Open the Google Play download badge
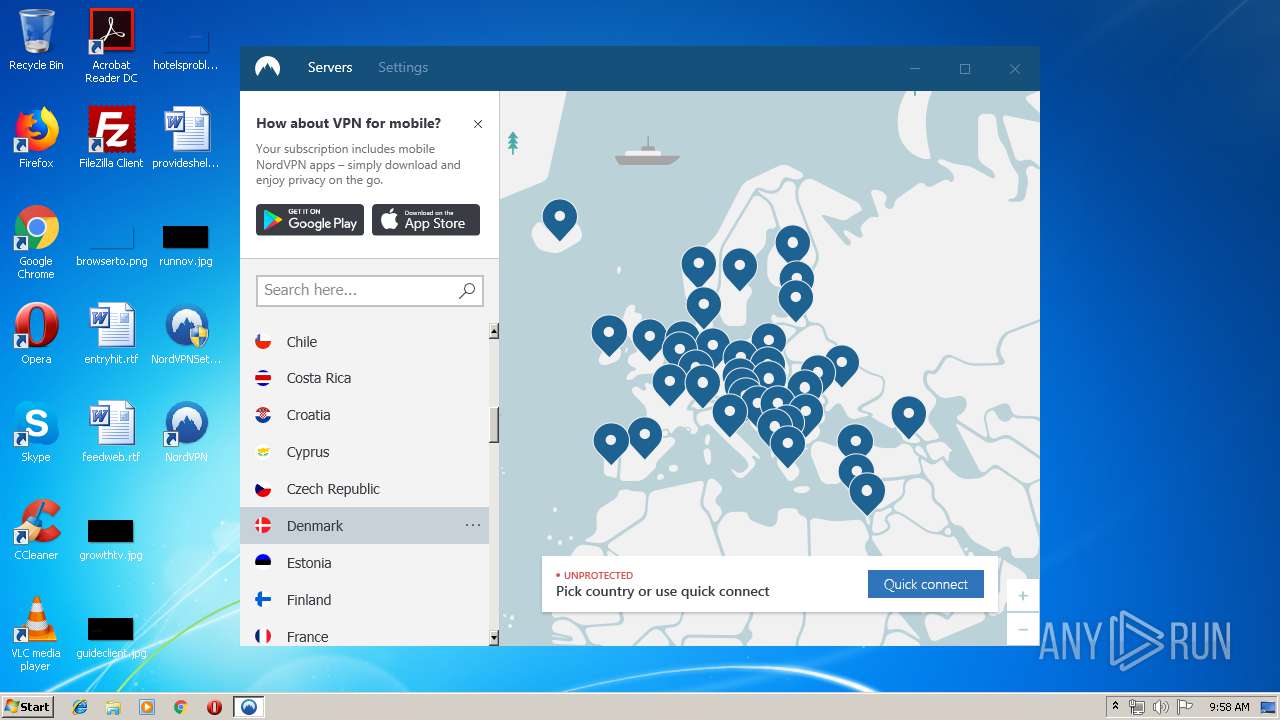 (310, 220)
